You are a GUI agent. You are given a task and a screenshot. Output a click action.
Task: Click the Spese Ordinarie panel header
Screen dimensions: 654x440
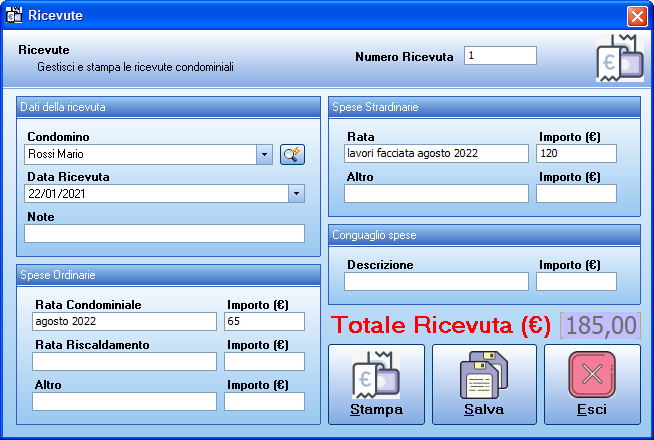click(169, 275)
